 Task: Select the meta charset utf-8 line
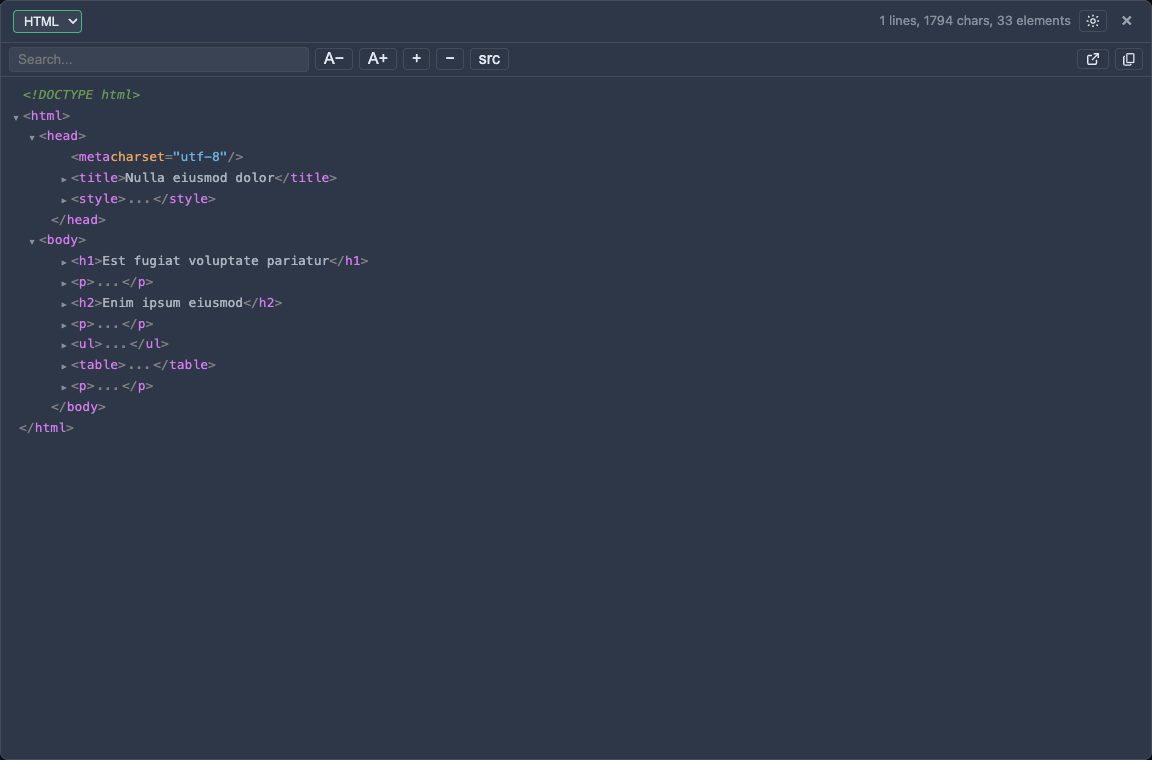[157, 157]
